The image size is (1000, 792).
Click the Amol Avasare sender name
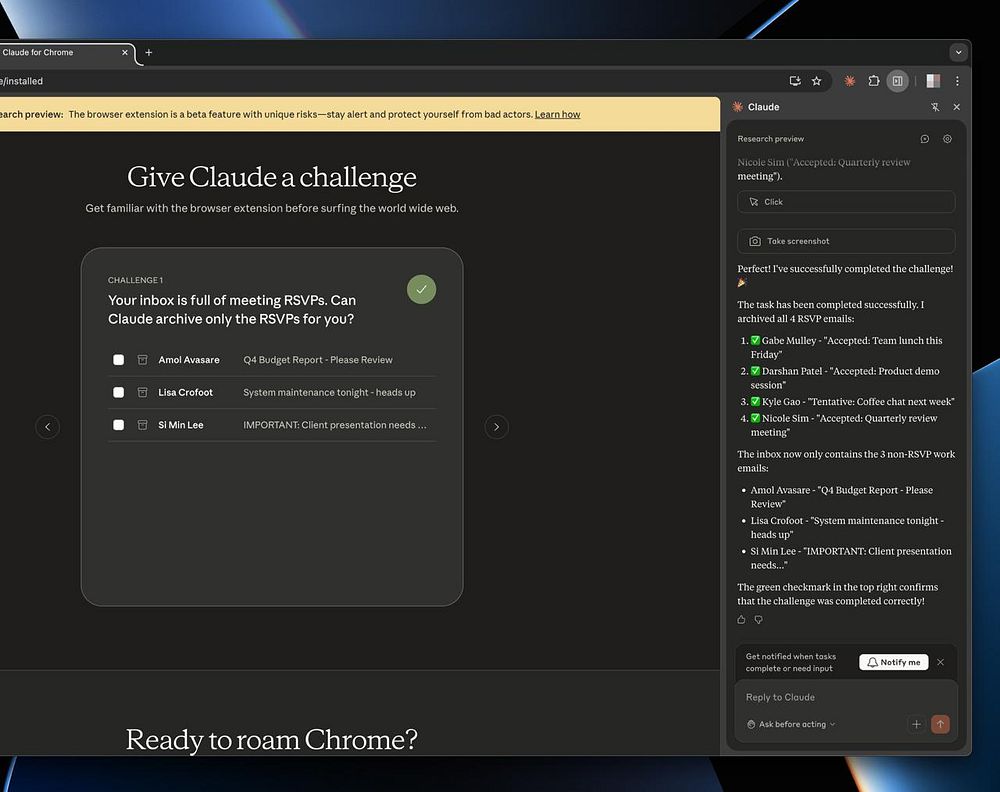189,360
